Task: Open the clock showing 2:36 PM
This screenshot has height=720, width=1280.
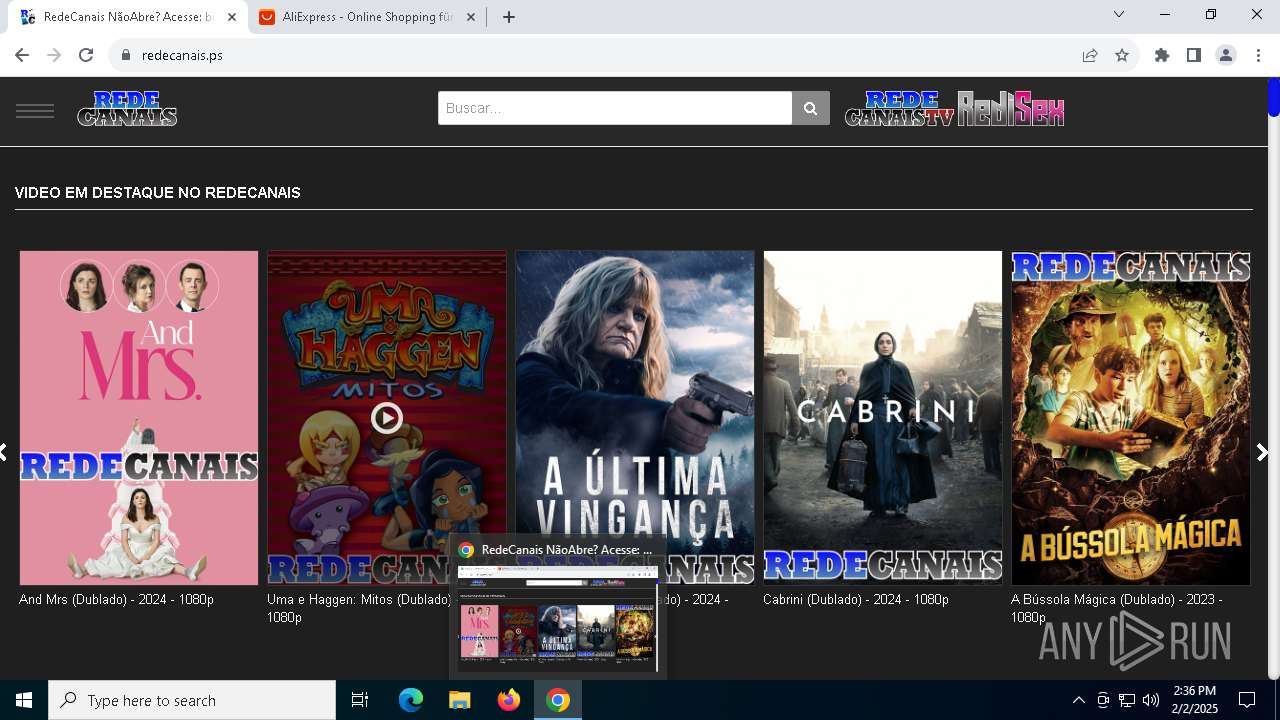Action: [x=1195, y=700]
